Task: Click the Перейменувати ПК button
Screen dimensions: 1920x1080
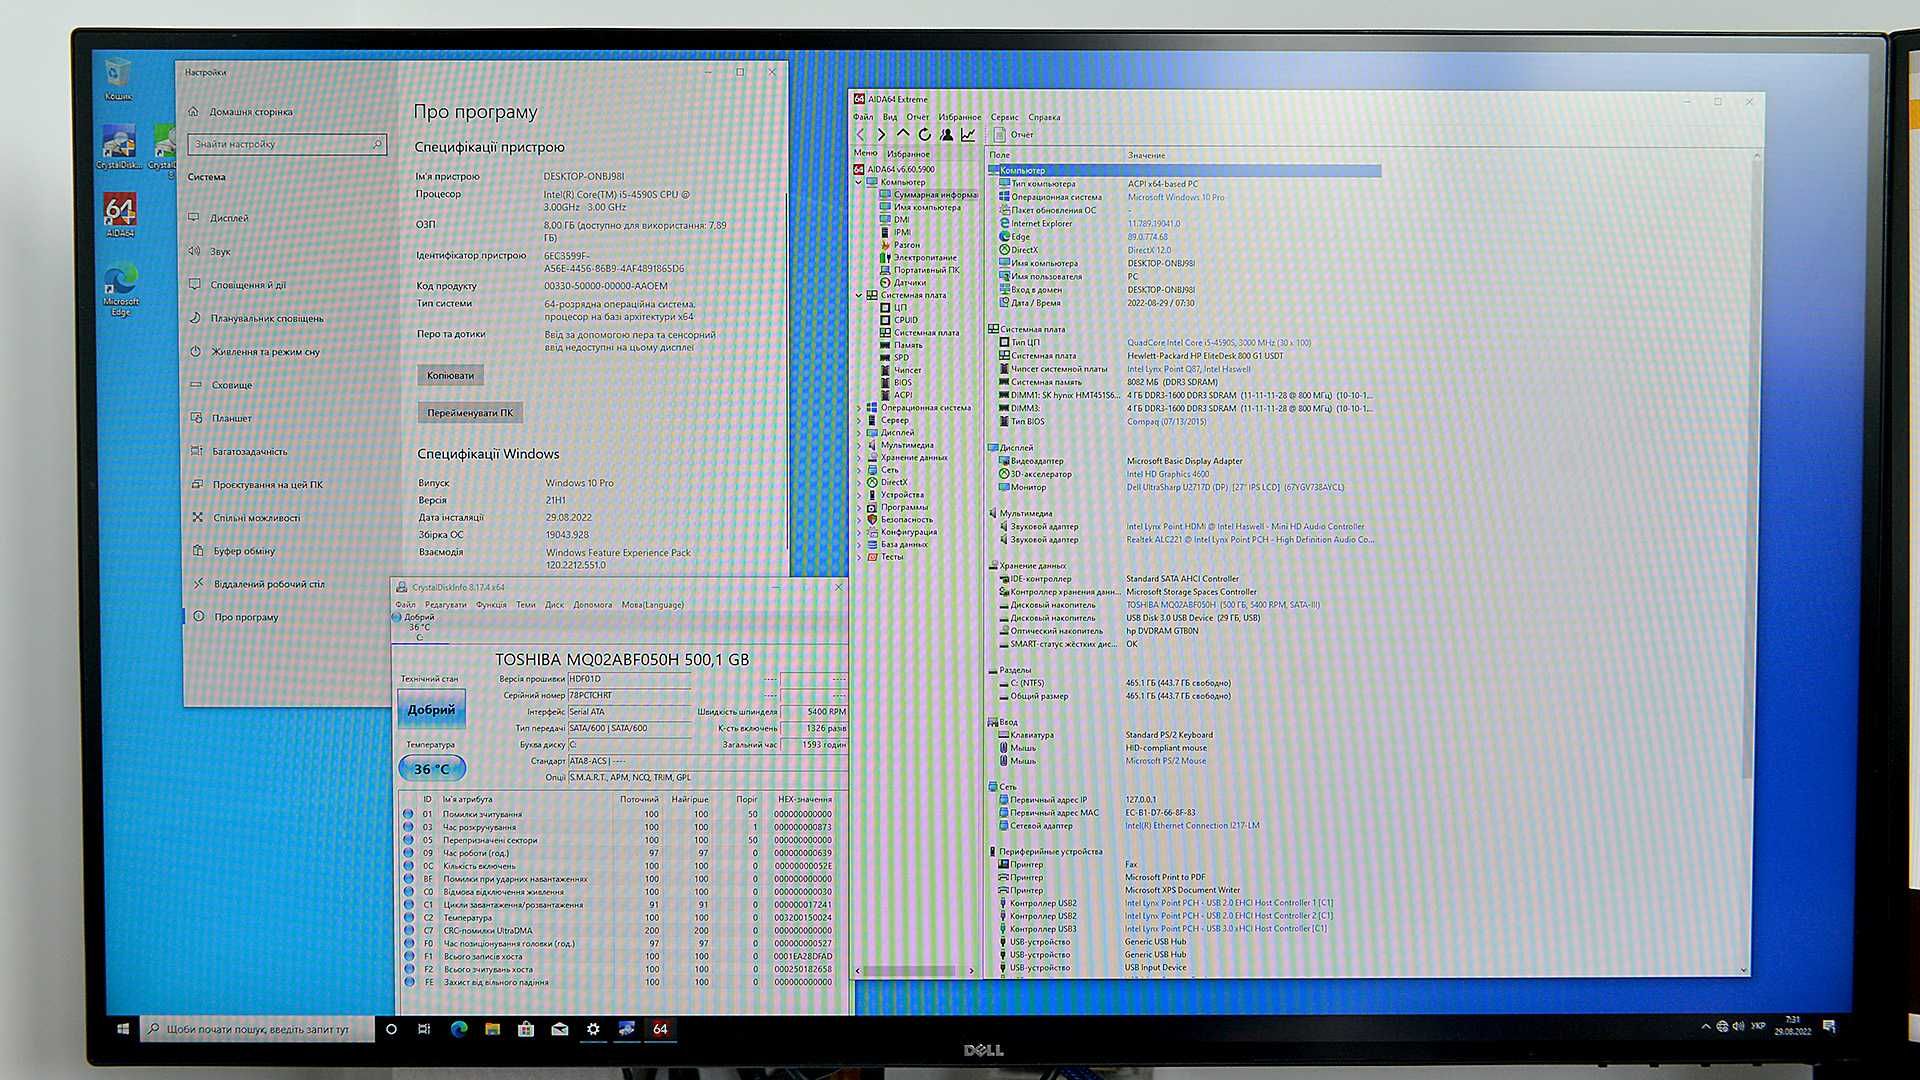Action: pyautogui.click(x=470, y=413)
